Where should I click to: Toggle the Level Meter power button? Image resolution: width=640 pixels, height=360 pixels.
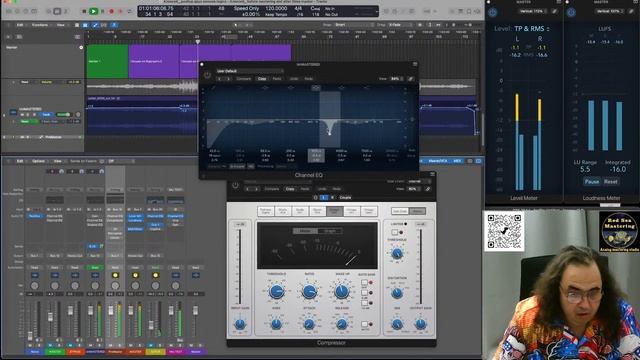point(493,12)
